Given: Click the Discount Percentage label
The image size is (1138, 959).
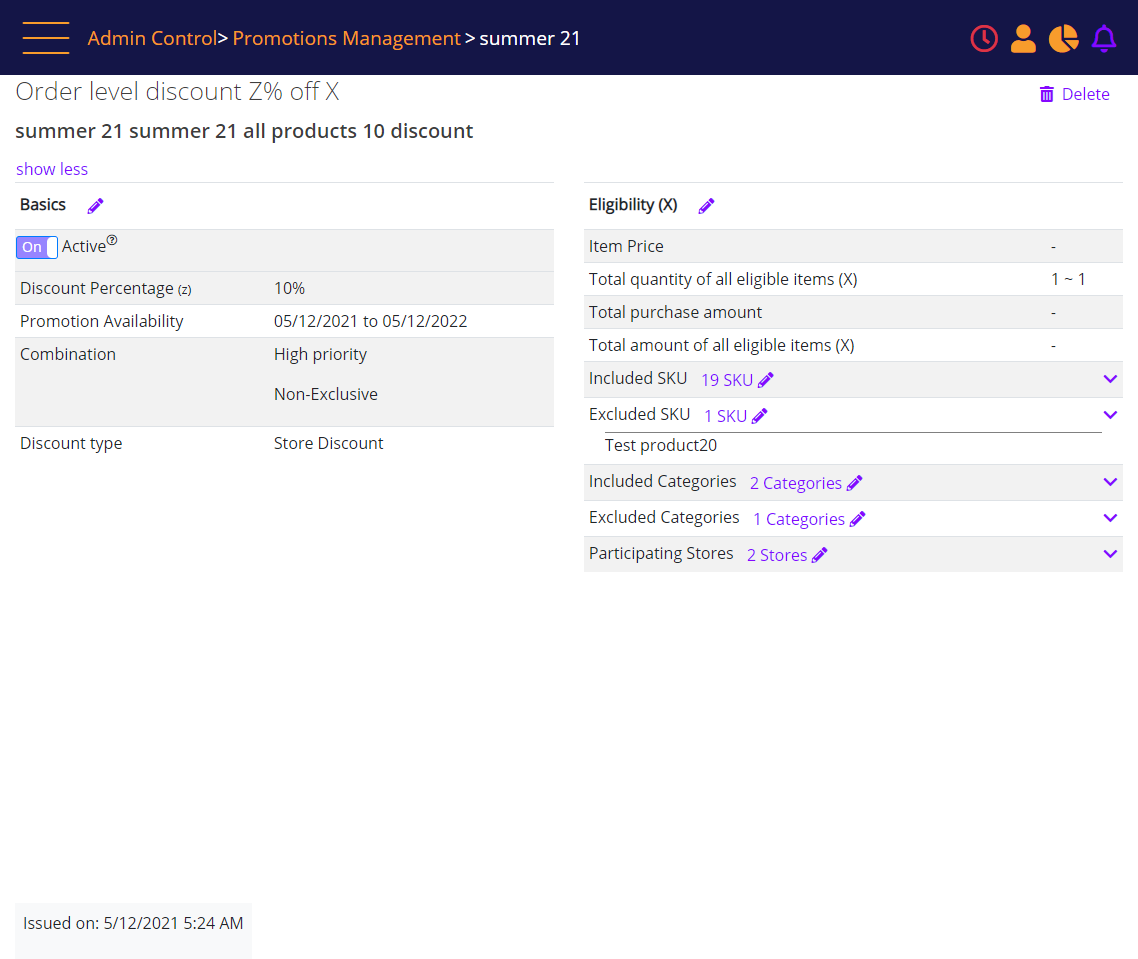Looking at the screenshot, I should tap(105, 288).
